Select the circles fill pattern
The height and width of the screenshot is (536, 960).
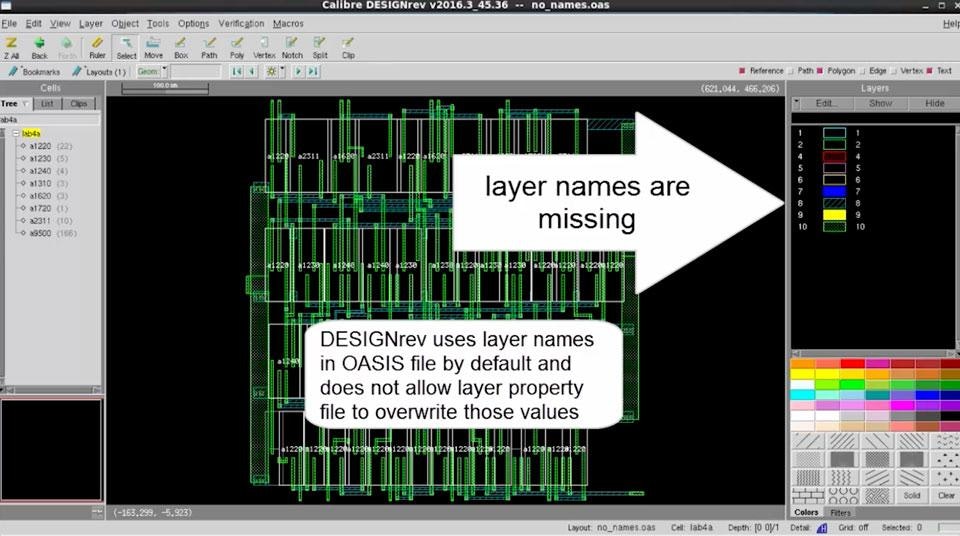[842, 495]
